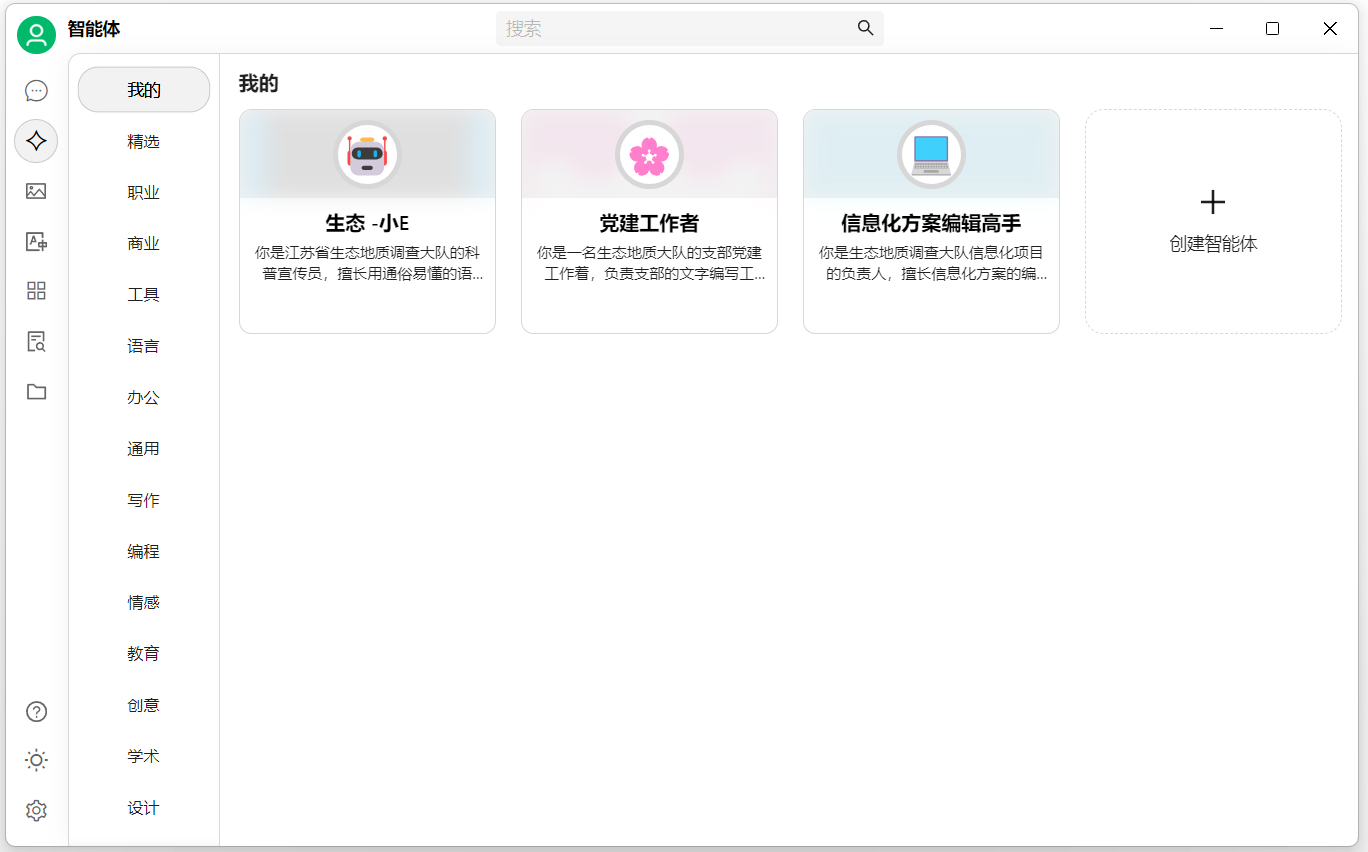Click the help question mark icon
Screen dimensions: 1368x852
point(36,712)
